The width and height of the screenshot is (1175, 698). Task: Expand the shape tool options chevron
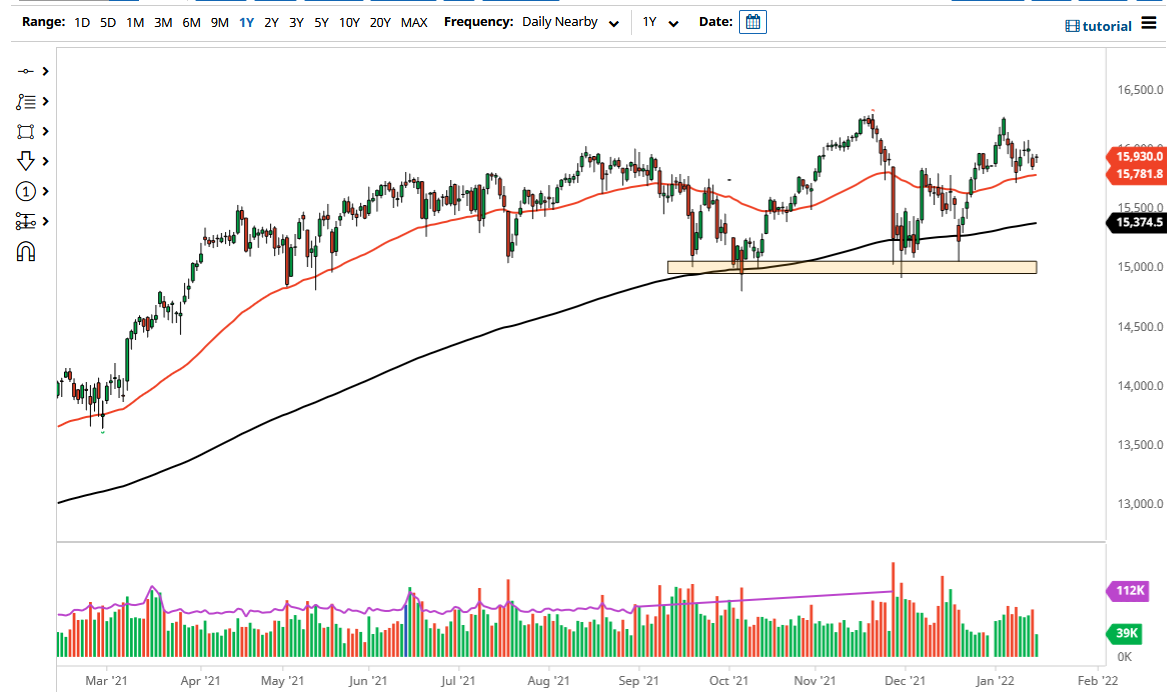click(x=44, y=131)
